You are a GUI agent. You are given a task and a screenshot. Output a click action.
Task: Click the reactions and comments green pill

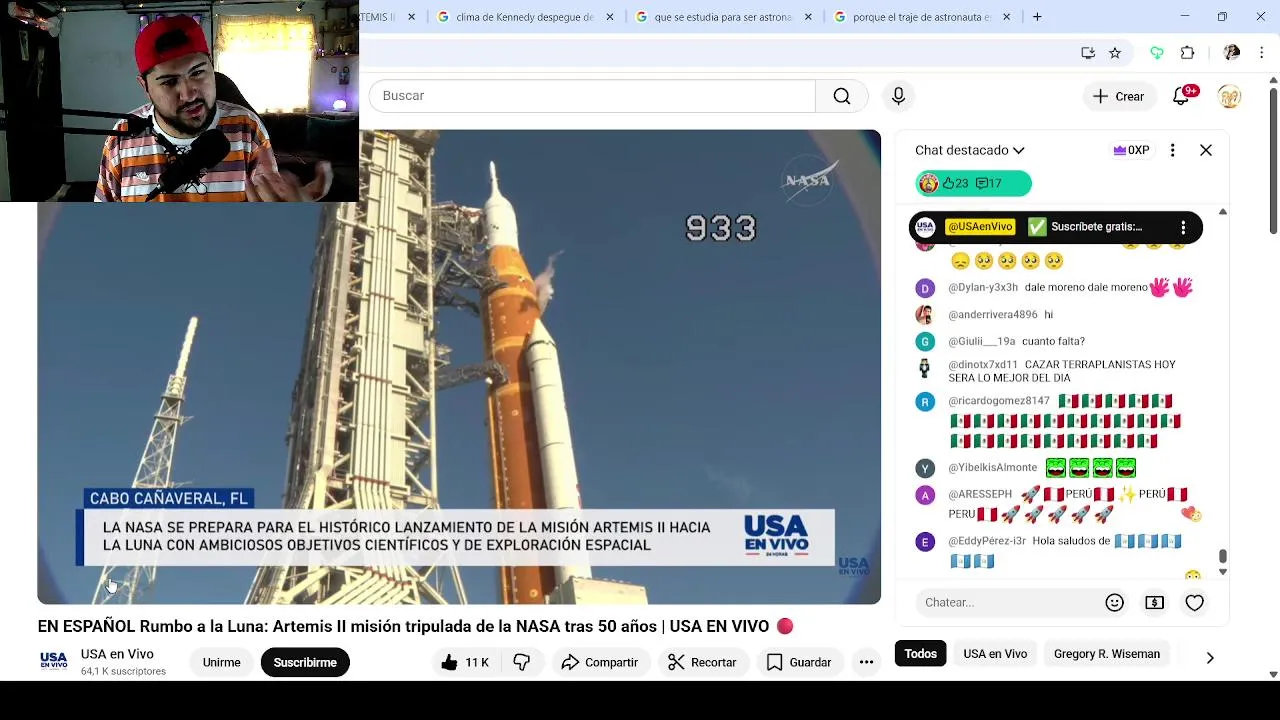click(973, 183)
